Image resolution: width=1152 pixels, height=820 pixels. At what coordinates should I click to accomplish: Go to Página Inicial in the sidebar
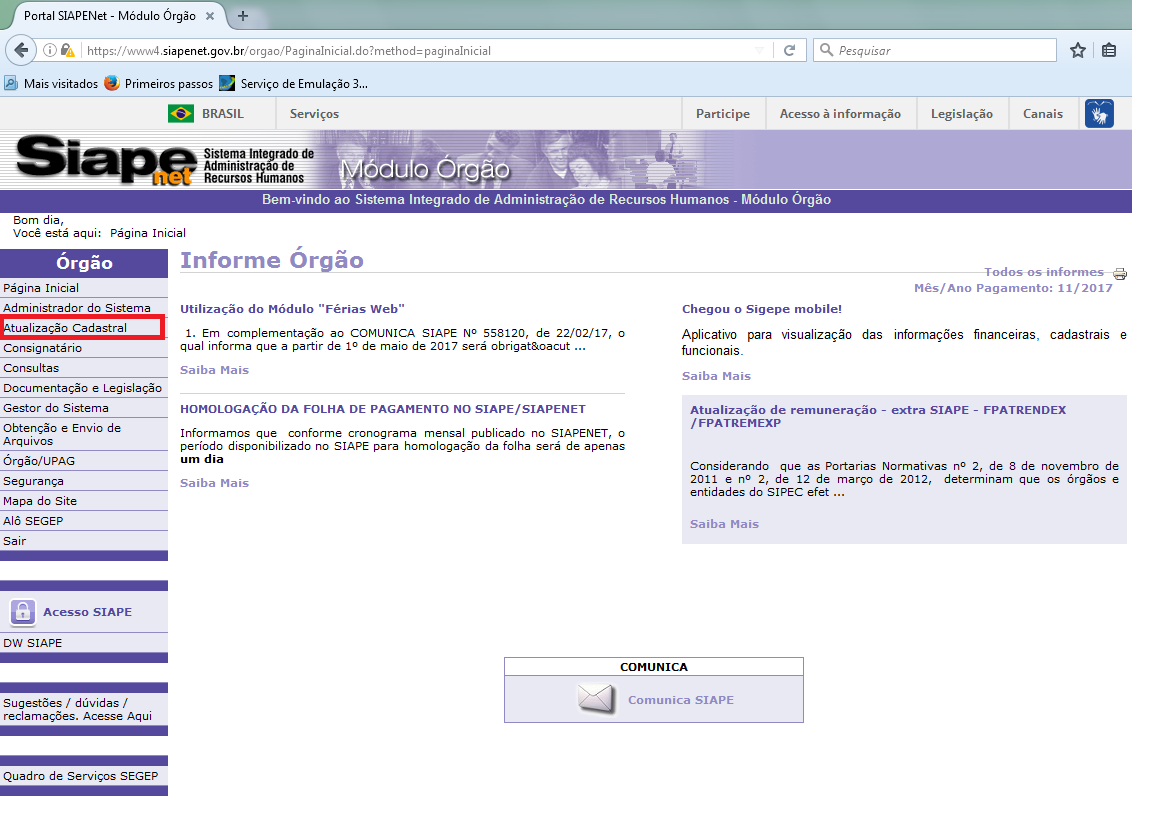pos(84,288)
